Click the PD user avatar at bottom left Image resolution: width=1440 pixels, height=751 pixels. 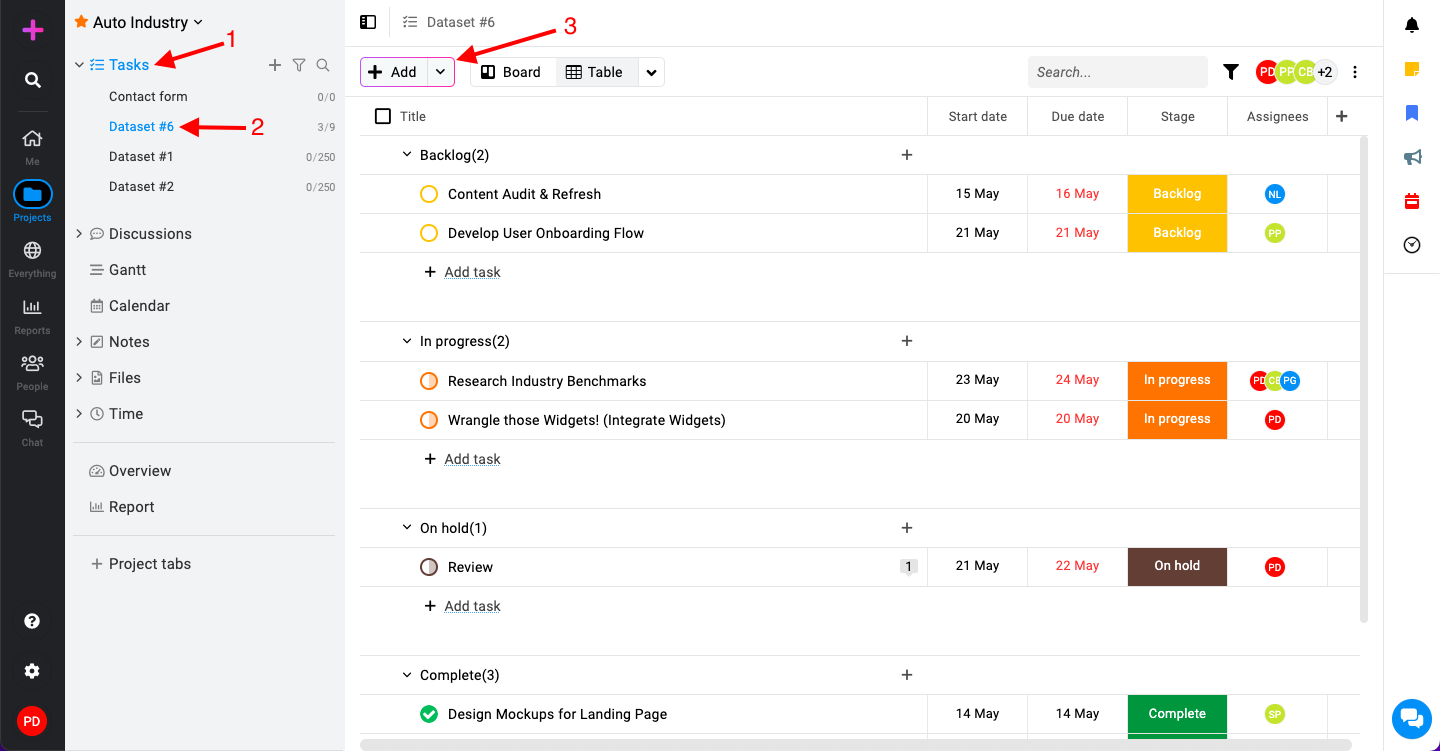32,721
